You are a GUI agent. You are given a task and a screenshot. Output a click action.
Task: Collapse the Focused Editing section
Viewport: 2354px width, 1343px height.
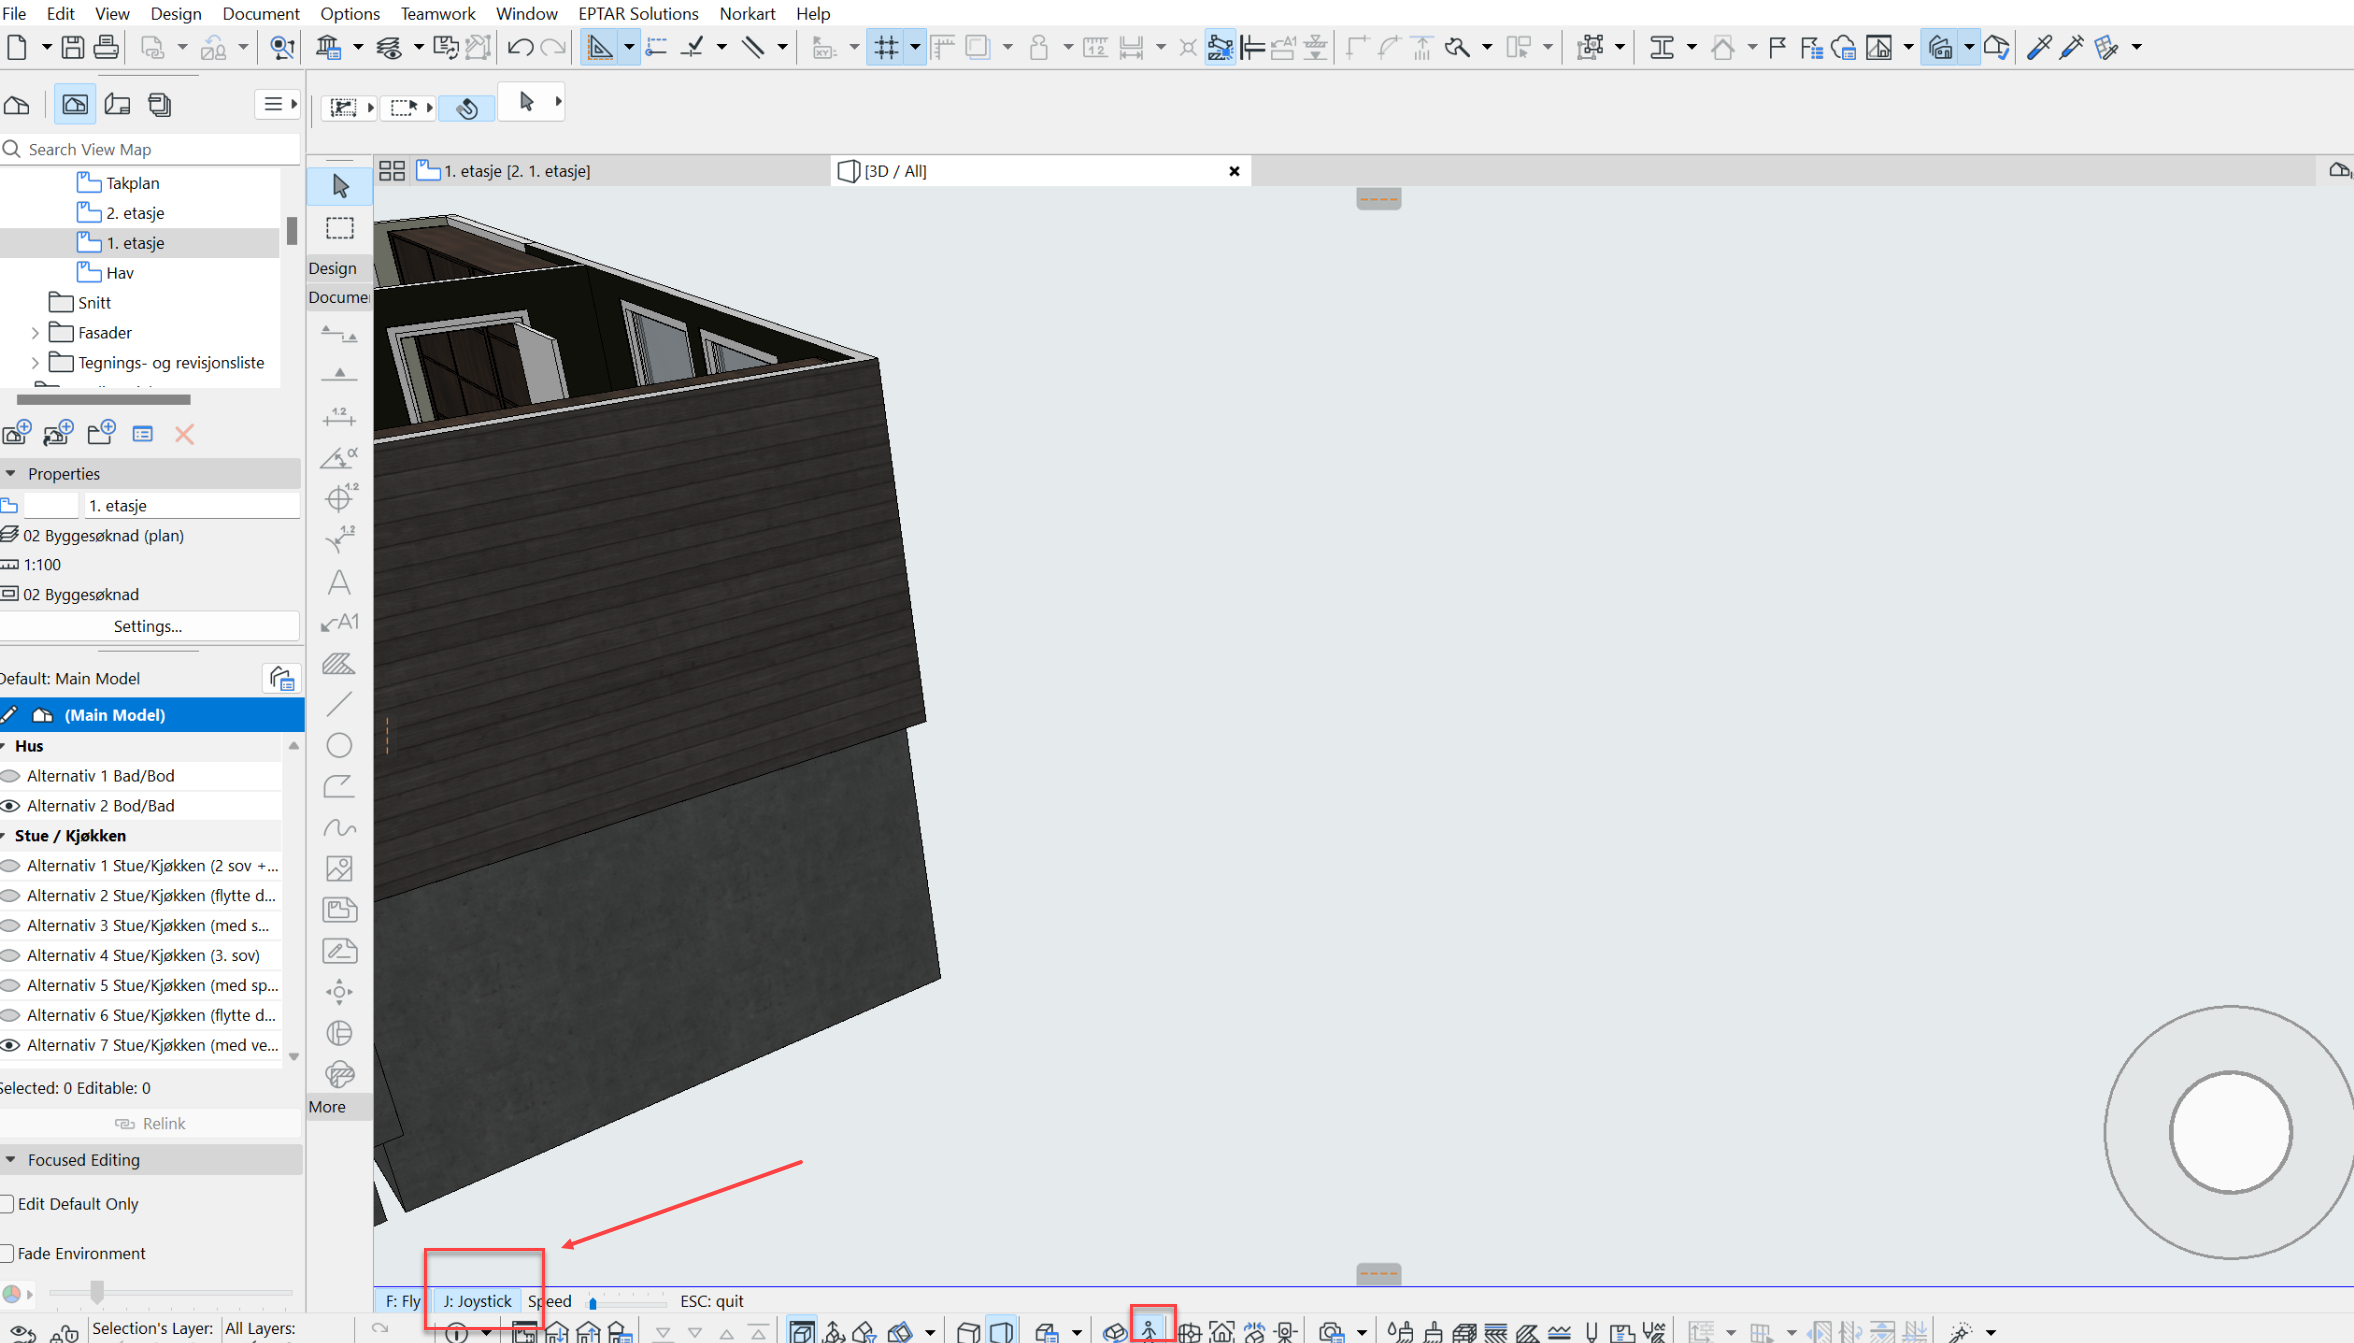coord(11,1159)
